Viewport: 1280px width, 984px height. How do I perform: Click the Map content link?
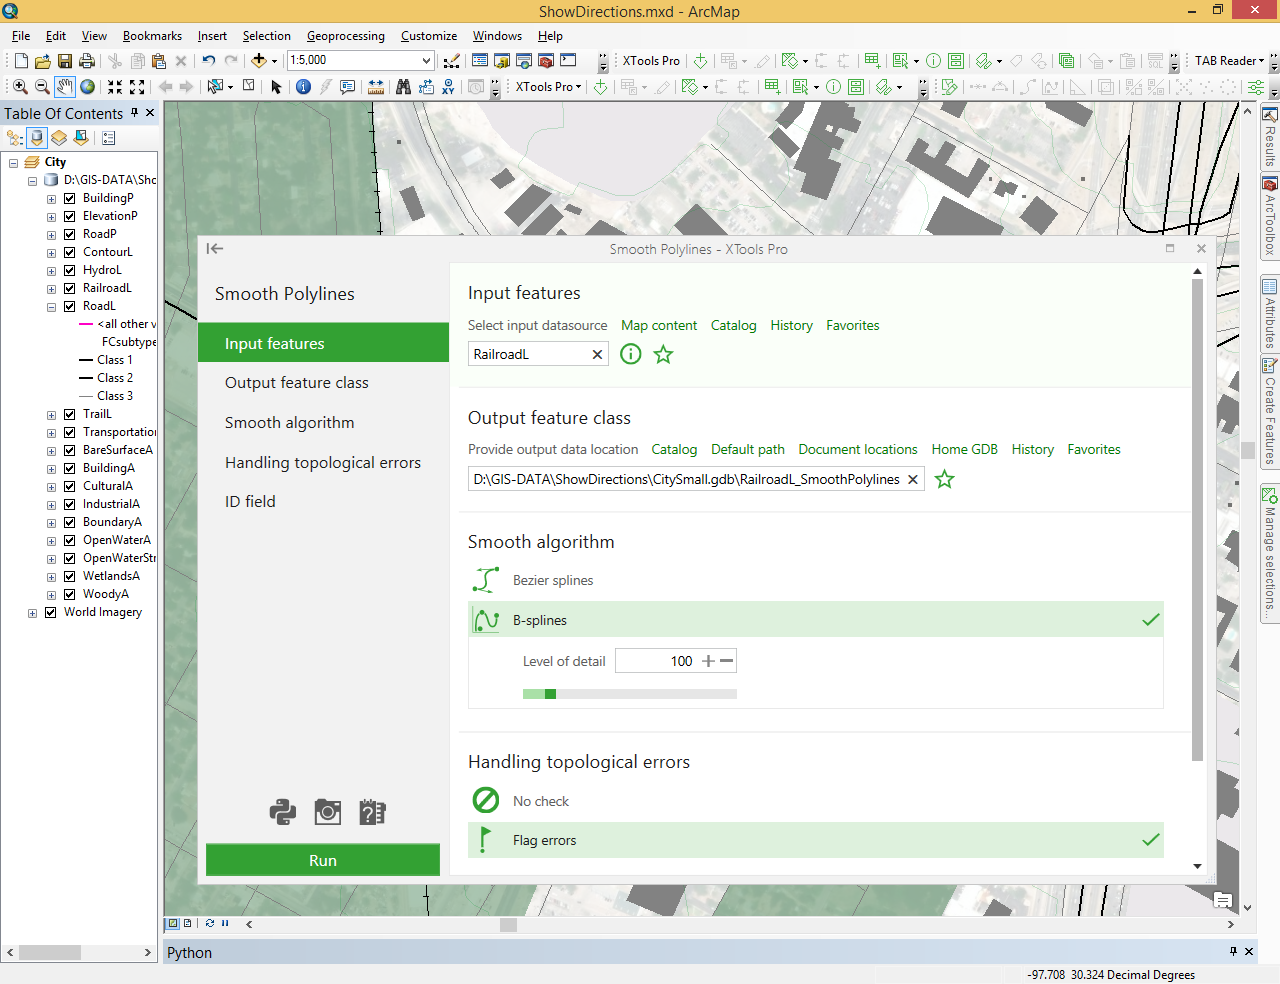click(659, 326)
